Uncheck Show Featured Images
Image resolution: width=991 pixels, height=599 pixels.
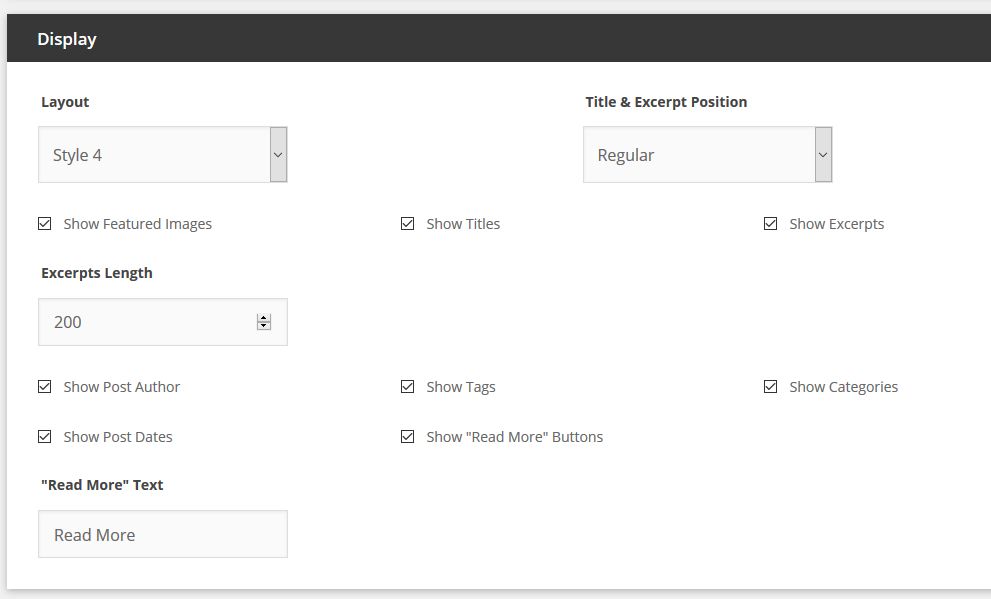pyautogui.click(x=45, y=224)
